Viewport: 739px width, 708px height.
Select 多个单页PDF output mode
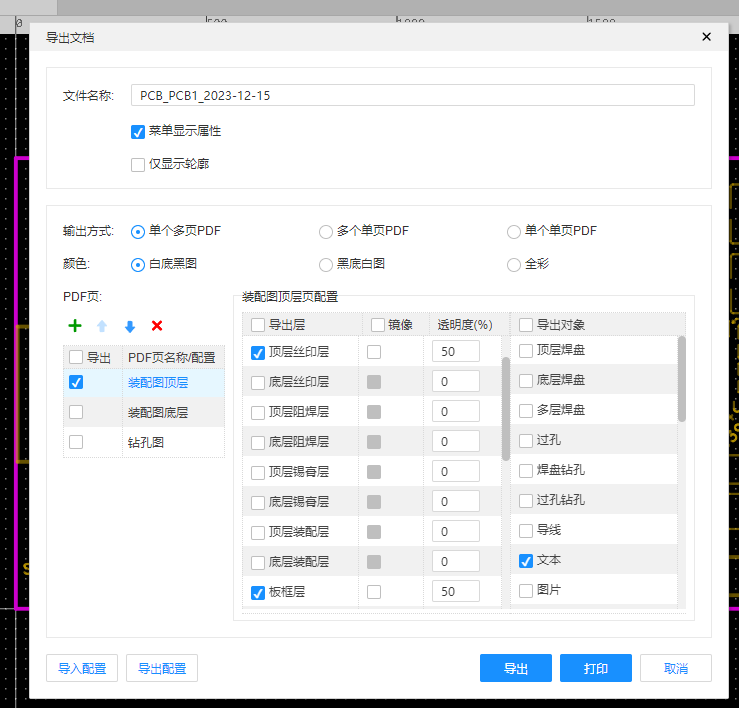326,232
